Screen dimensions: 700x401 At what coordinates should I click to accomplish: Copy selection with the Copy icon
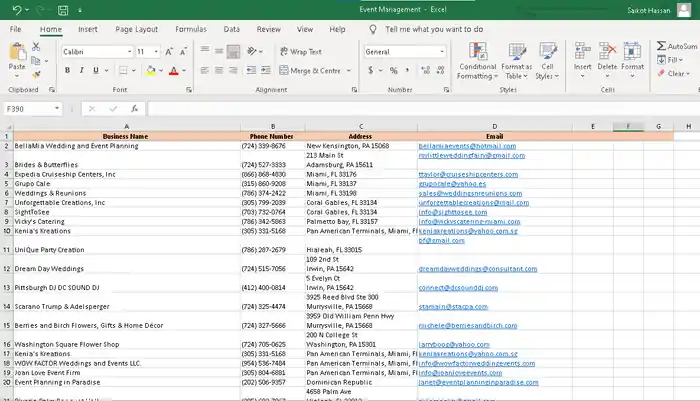[x=36, y=60]
